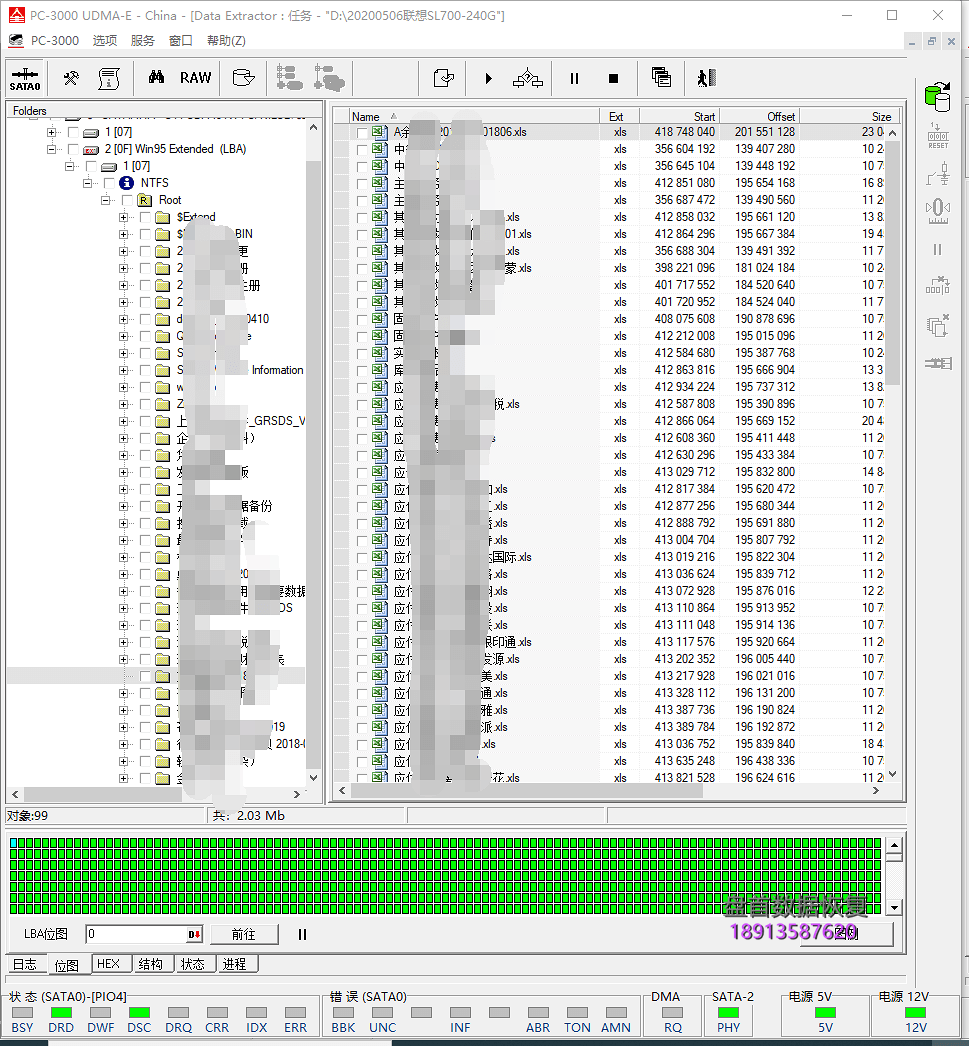The width and height of the screenshot is (969, 1046).
Task: Expand the folder ending in Information
Action: pos(123,370)
